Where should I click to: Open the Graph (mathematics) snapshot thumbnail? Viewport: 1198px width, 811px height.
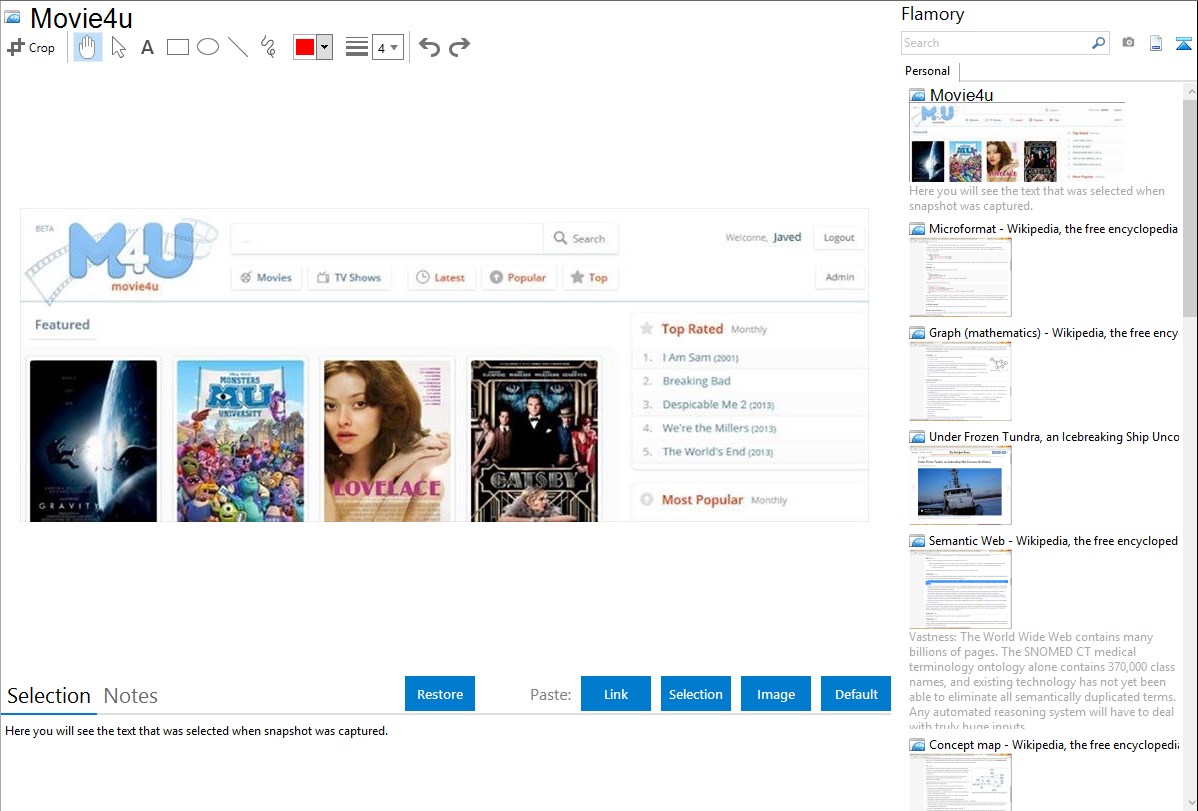[960, 381]
